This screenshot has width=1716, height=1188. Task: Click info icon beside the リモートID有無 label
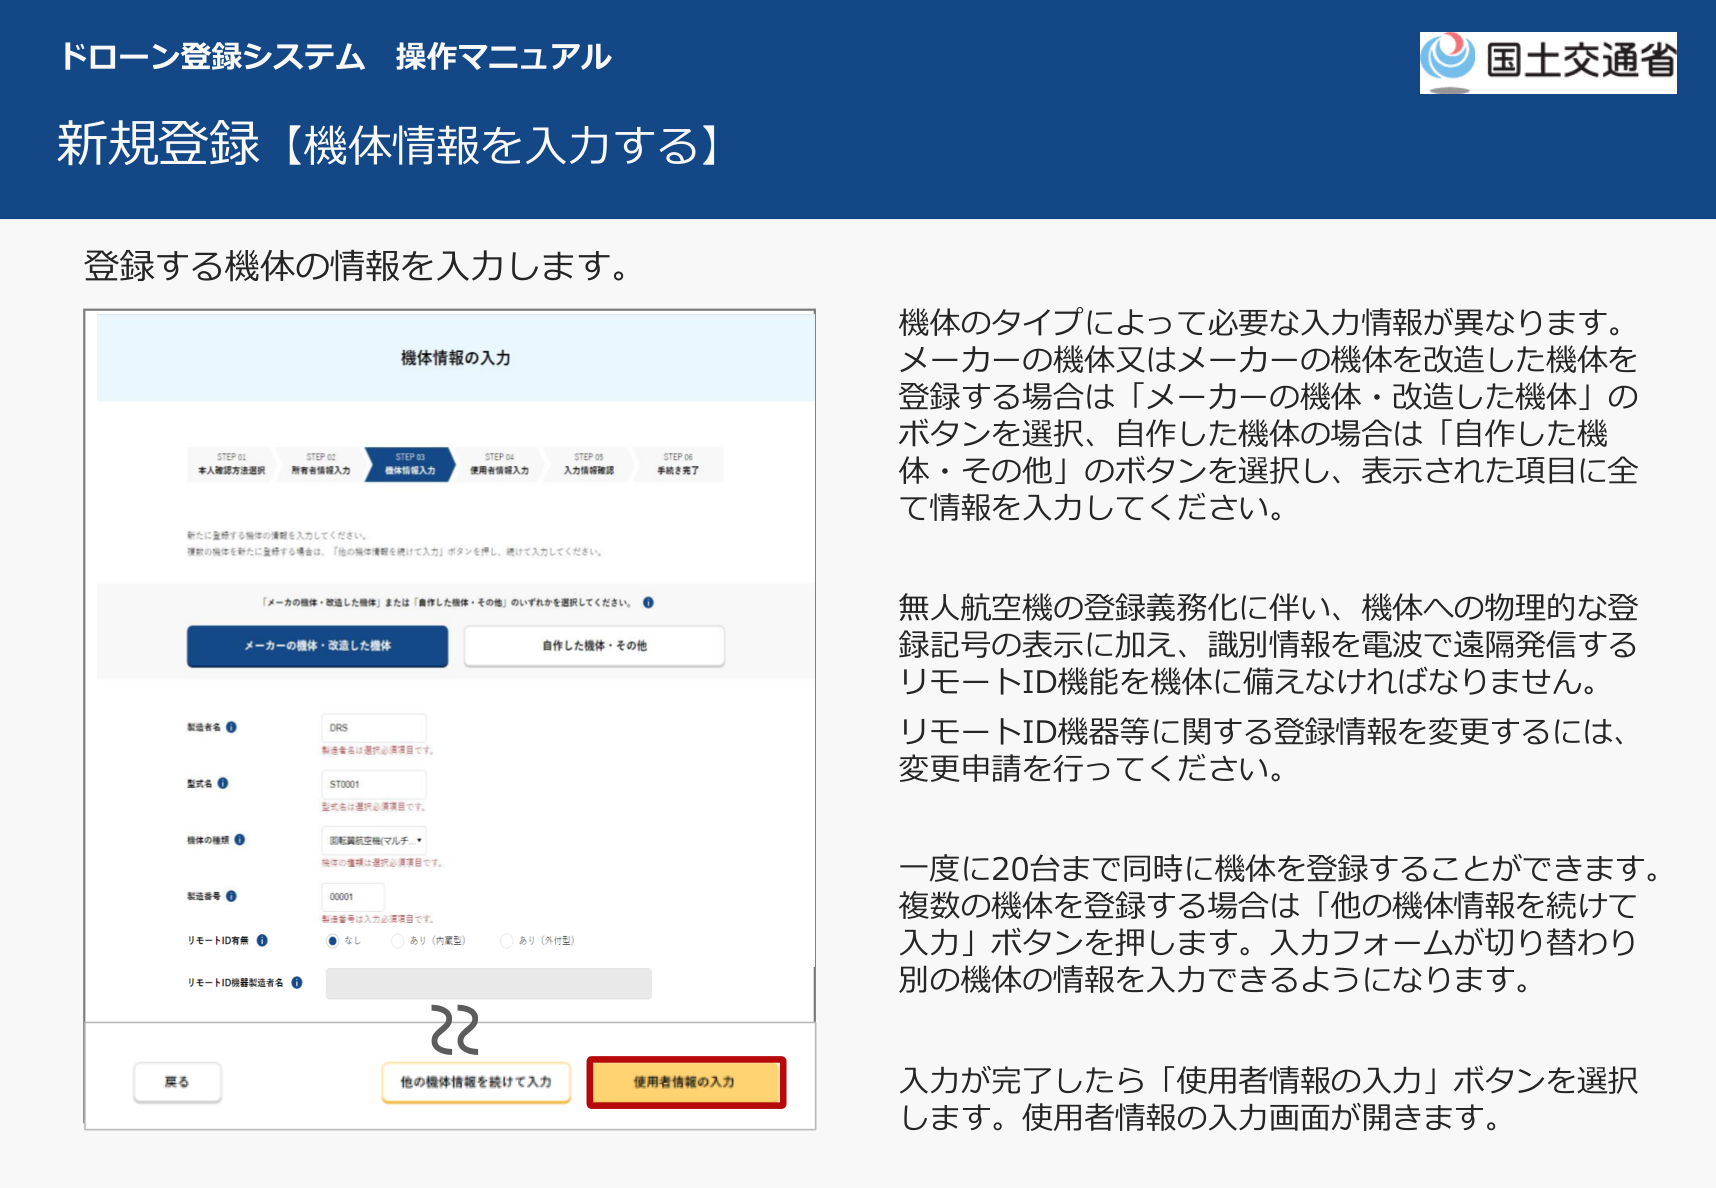(262, 940)
